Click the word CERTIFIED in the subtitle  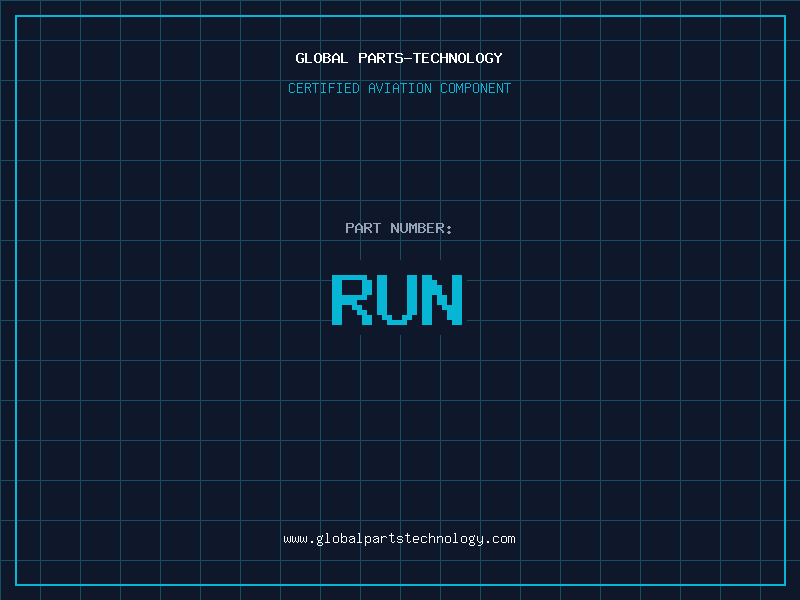tap(324, 88)
